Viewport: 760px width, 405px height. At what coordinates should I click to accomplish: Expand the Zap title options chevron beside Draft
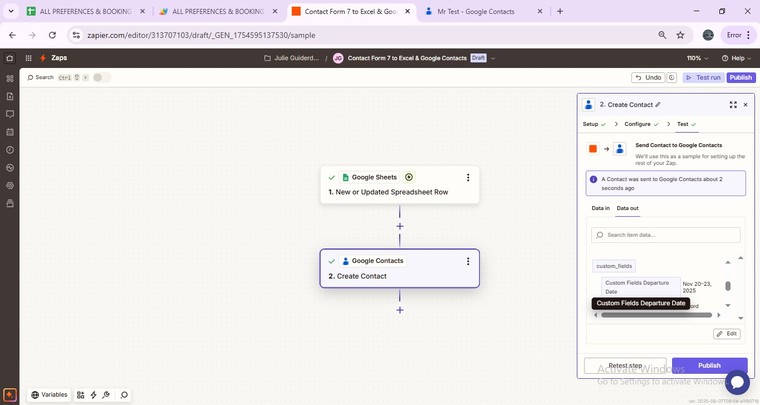tap(493, 58)
